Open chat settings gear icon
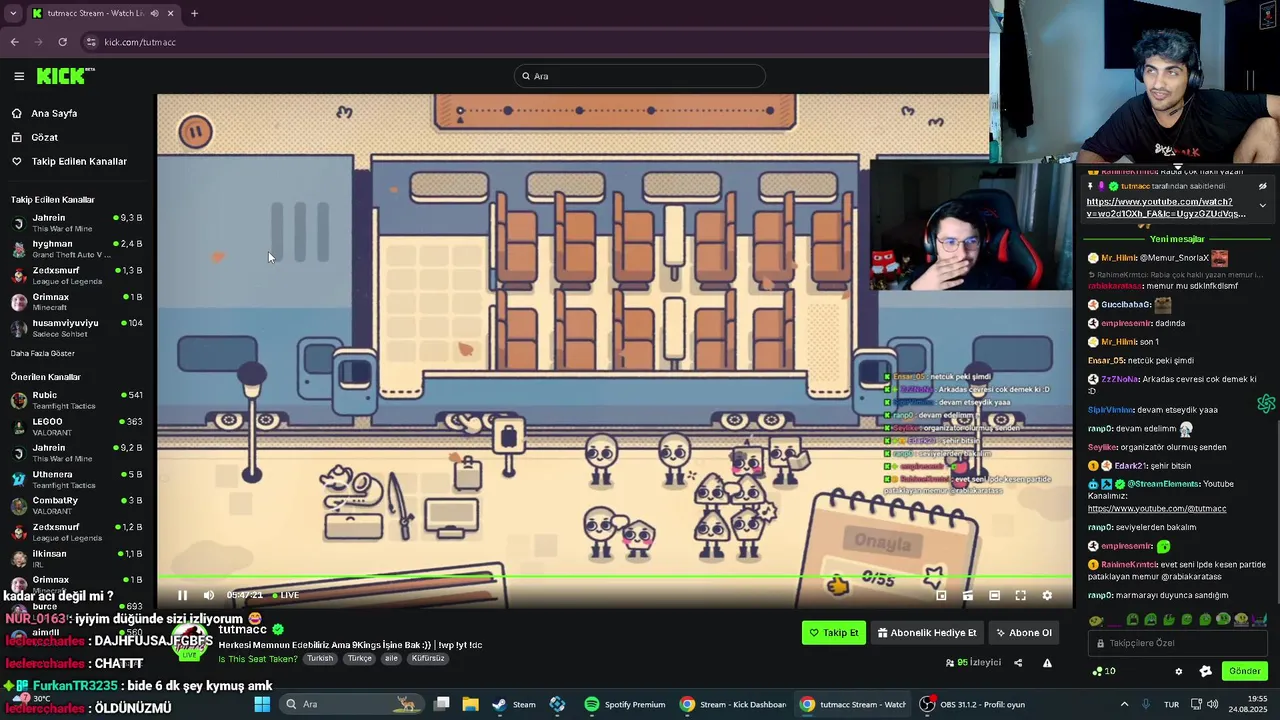Viewport: 1280px width, 720px height. 1178,671
